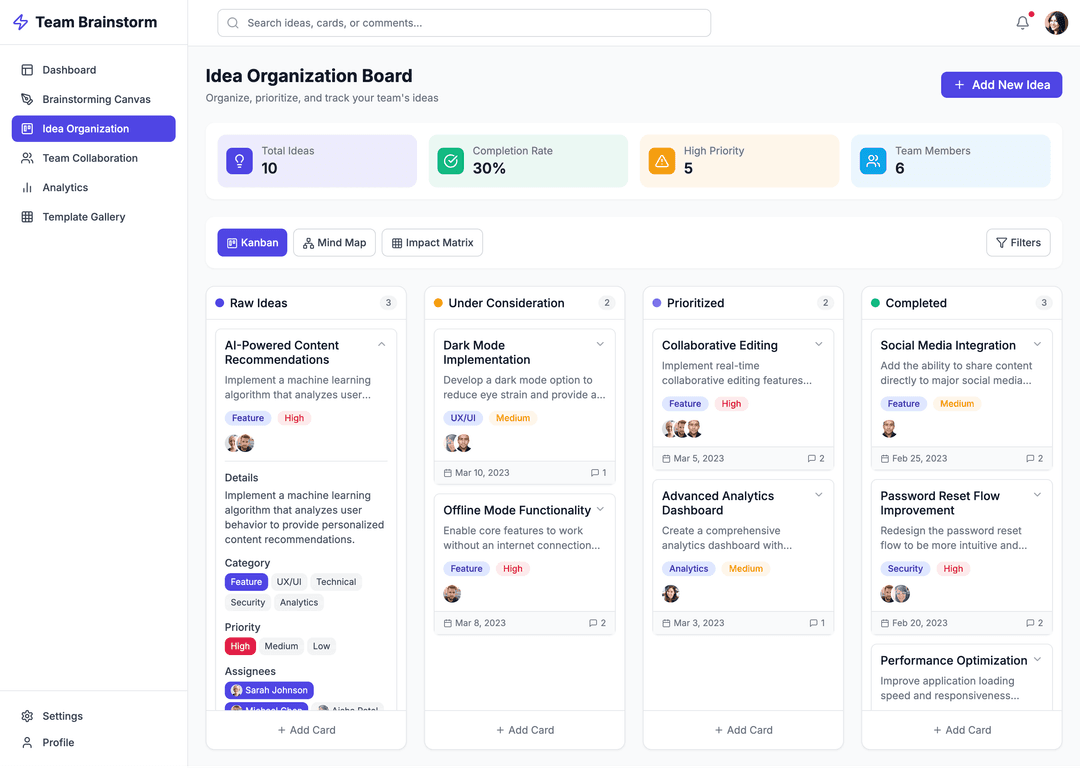Image resolution: width=1080 pixels, height=768 pixels.
Task: Switch to the Mind Map view
Action: click(334, 243)
